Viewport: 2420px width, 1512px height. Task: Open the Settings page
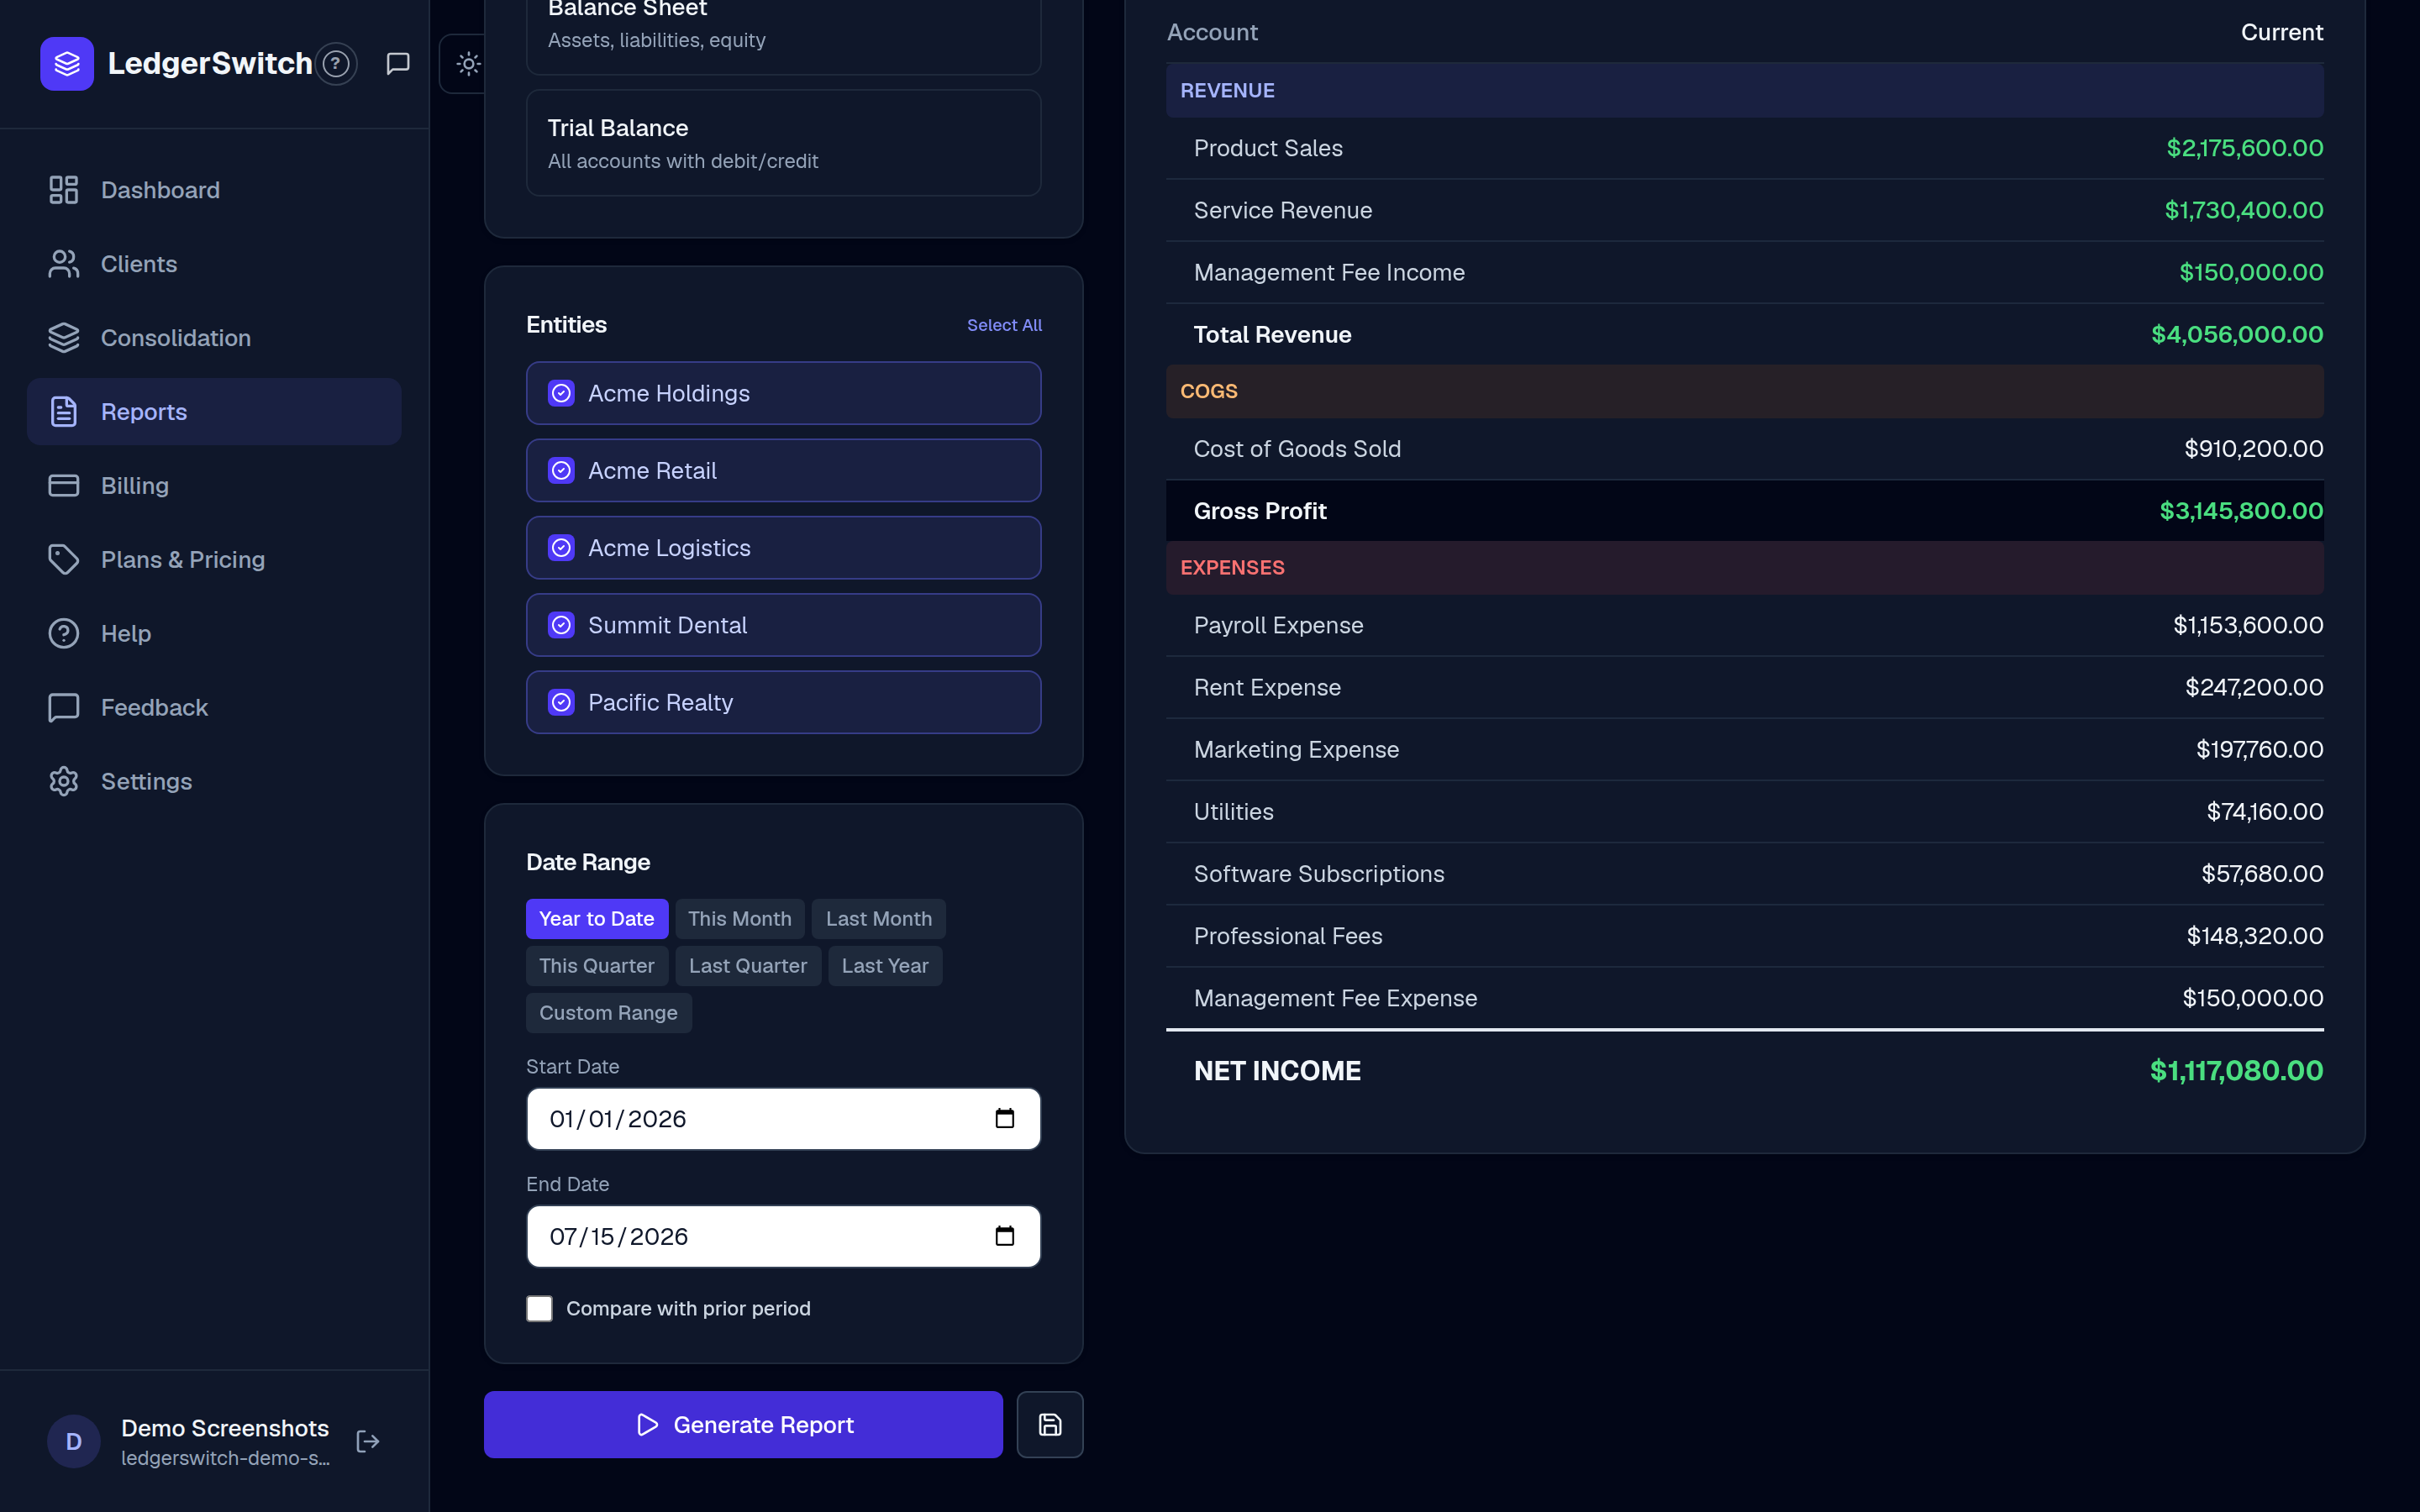[x=214, y=782]
